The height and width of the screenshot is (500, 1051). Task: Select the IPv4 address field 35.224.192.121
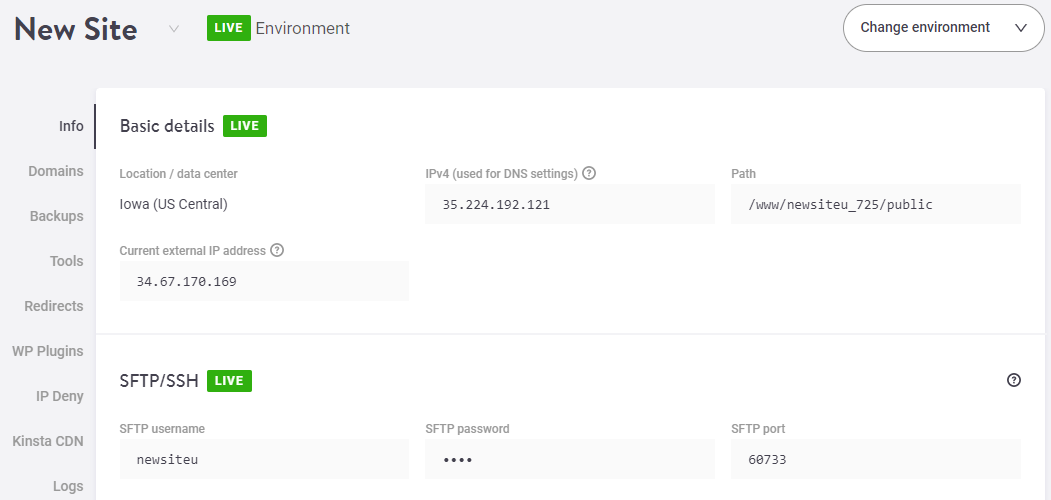click(x=570, y=204)
